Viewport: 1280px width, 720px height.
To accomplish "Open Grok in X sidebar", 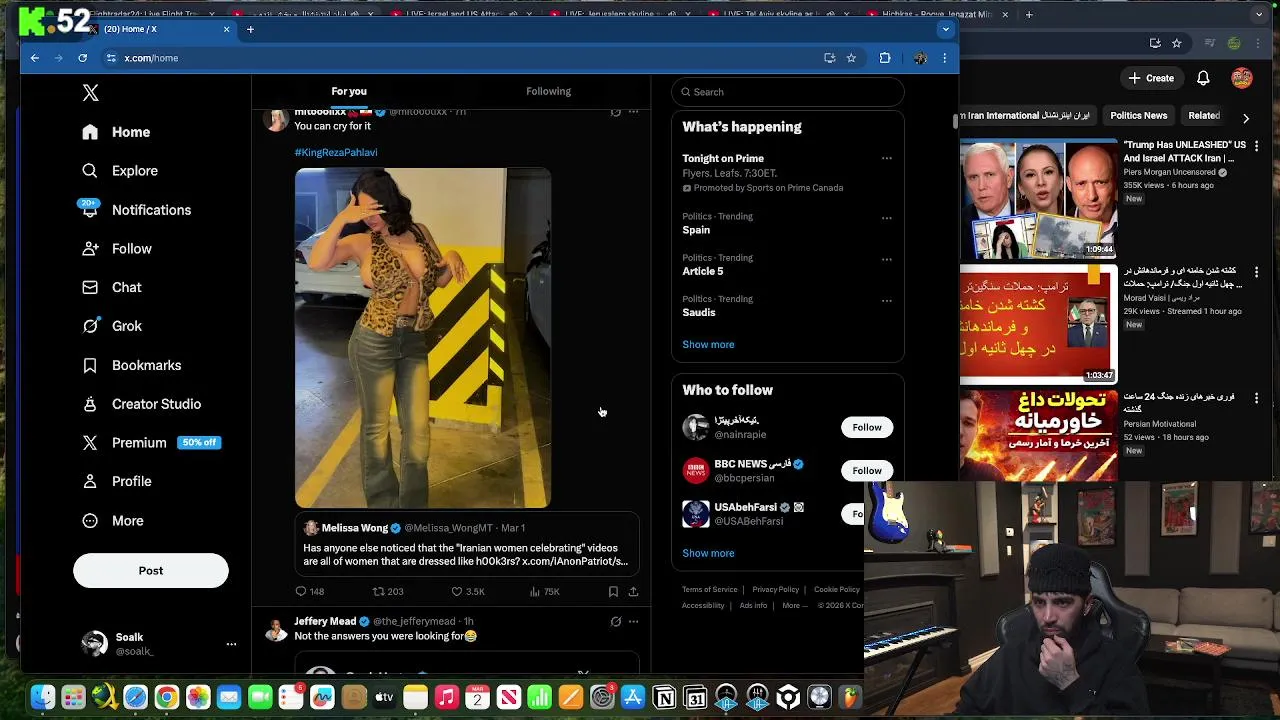I will pyautogui.click(x=112, y=326).
